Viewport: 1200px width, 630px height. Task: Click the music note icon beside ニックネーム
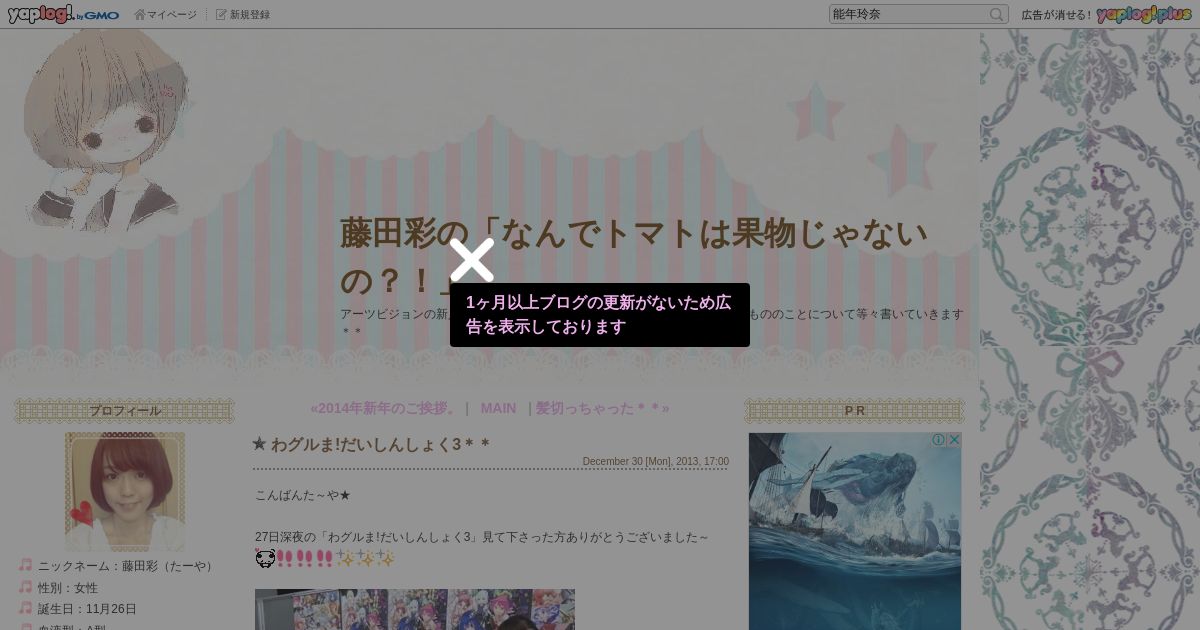(x=26, y=565)
